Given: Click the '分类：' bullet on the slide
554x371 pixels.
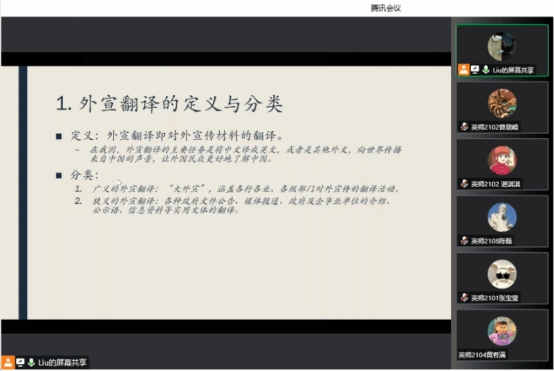Looking at the screenshot, I should (x=84, y=175).
